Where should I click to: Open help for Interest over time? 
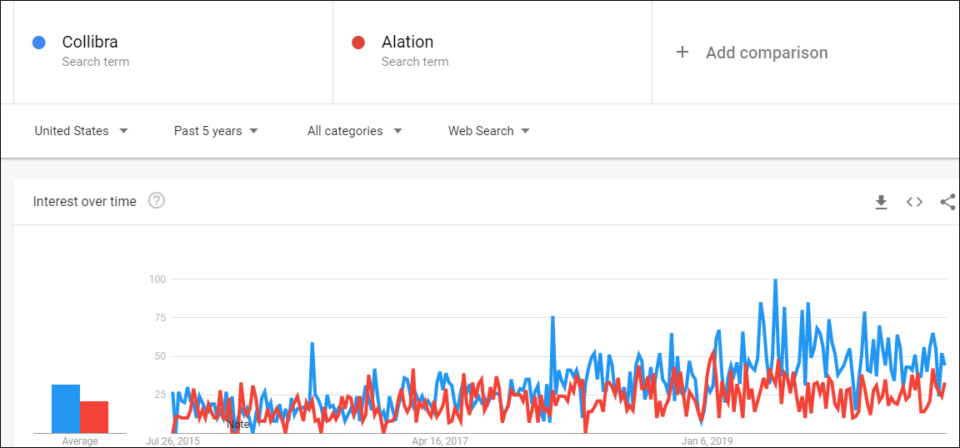click(157, 201)
